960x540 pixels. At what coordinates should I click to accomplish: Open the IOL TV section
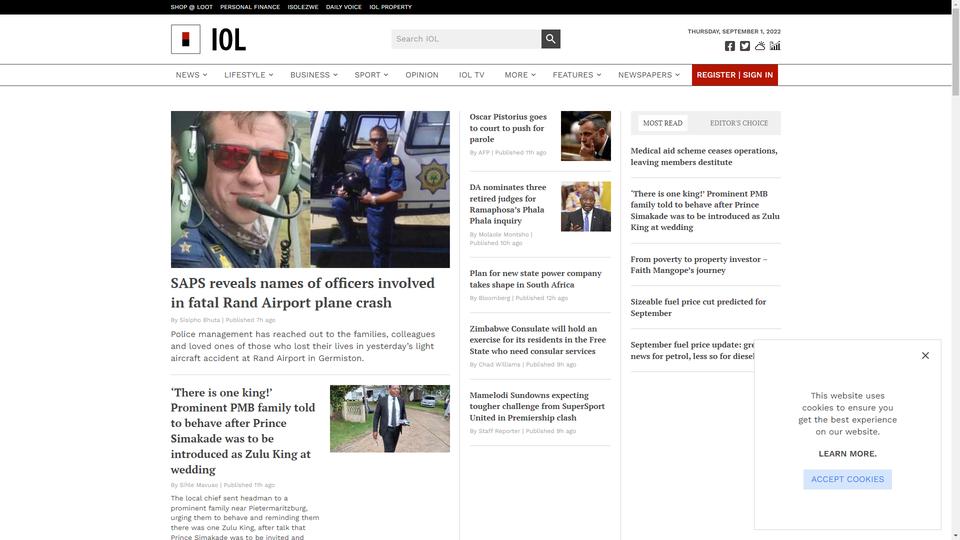pyautogui.click(x=471, y=75)
